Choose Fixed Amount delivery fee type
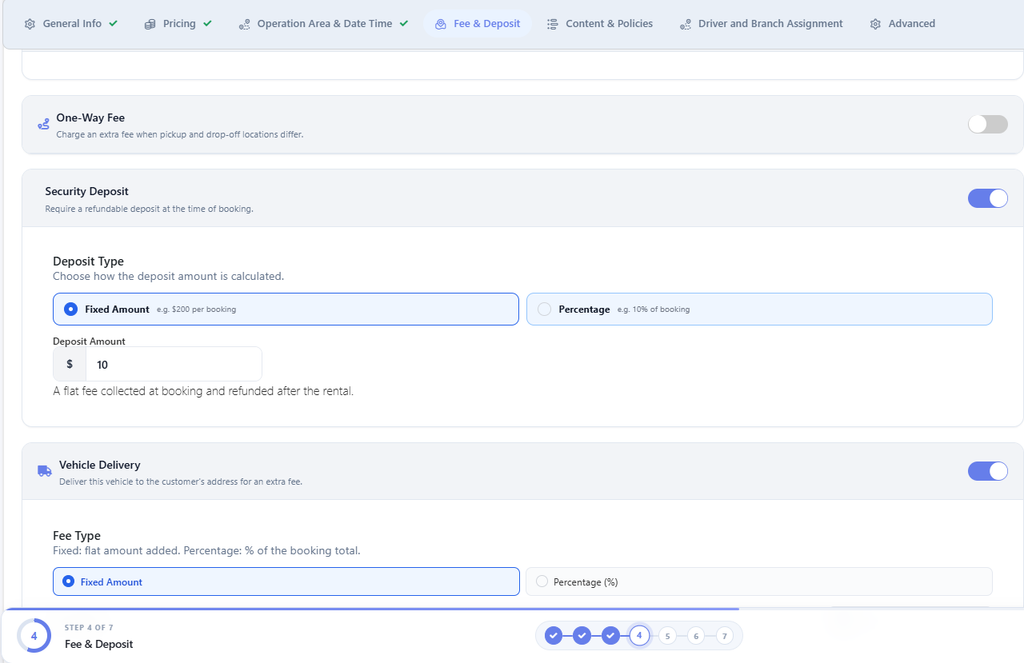The width and height of the screenshot is (1024, 663). click(x=286, y=581)
